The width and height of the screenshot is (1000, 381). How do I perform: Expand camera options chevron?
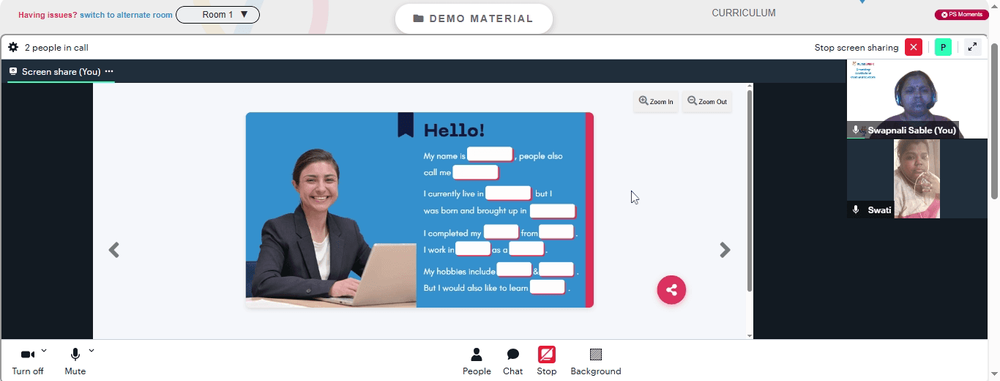[44, 350]
